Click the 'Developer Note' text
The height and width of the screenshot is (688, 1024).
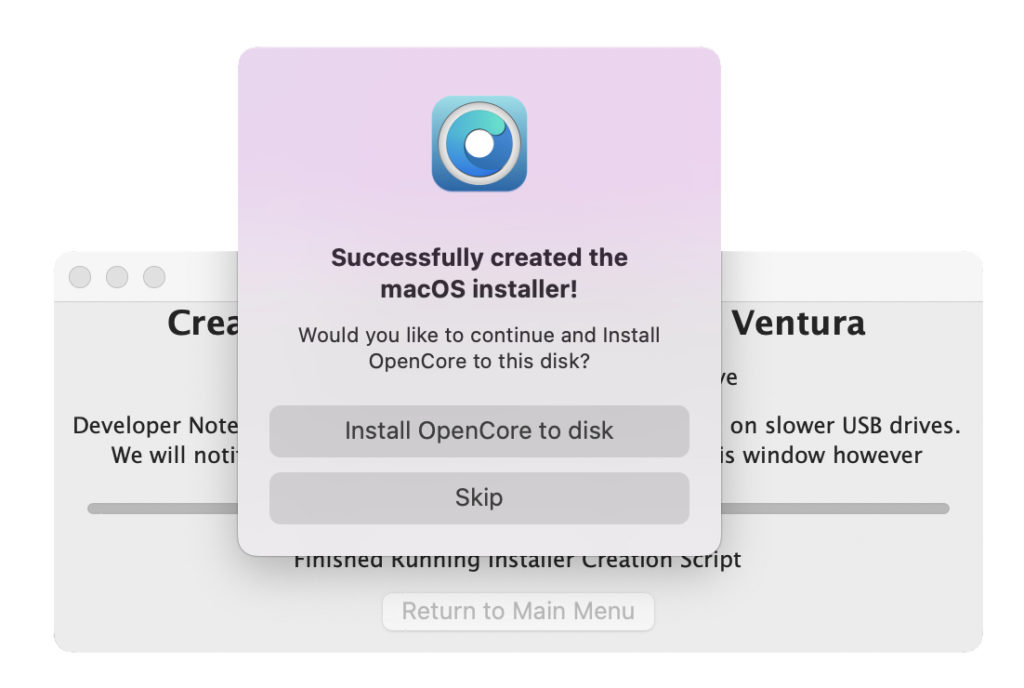155,426
